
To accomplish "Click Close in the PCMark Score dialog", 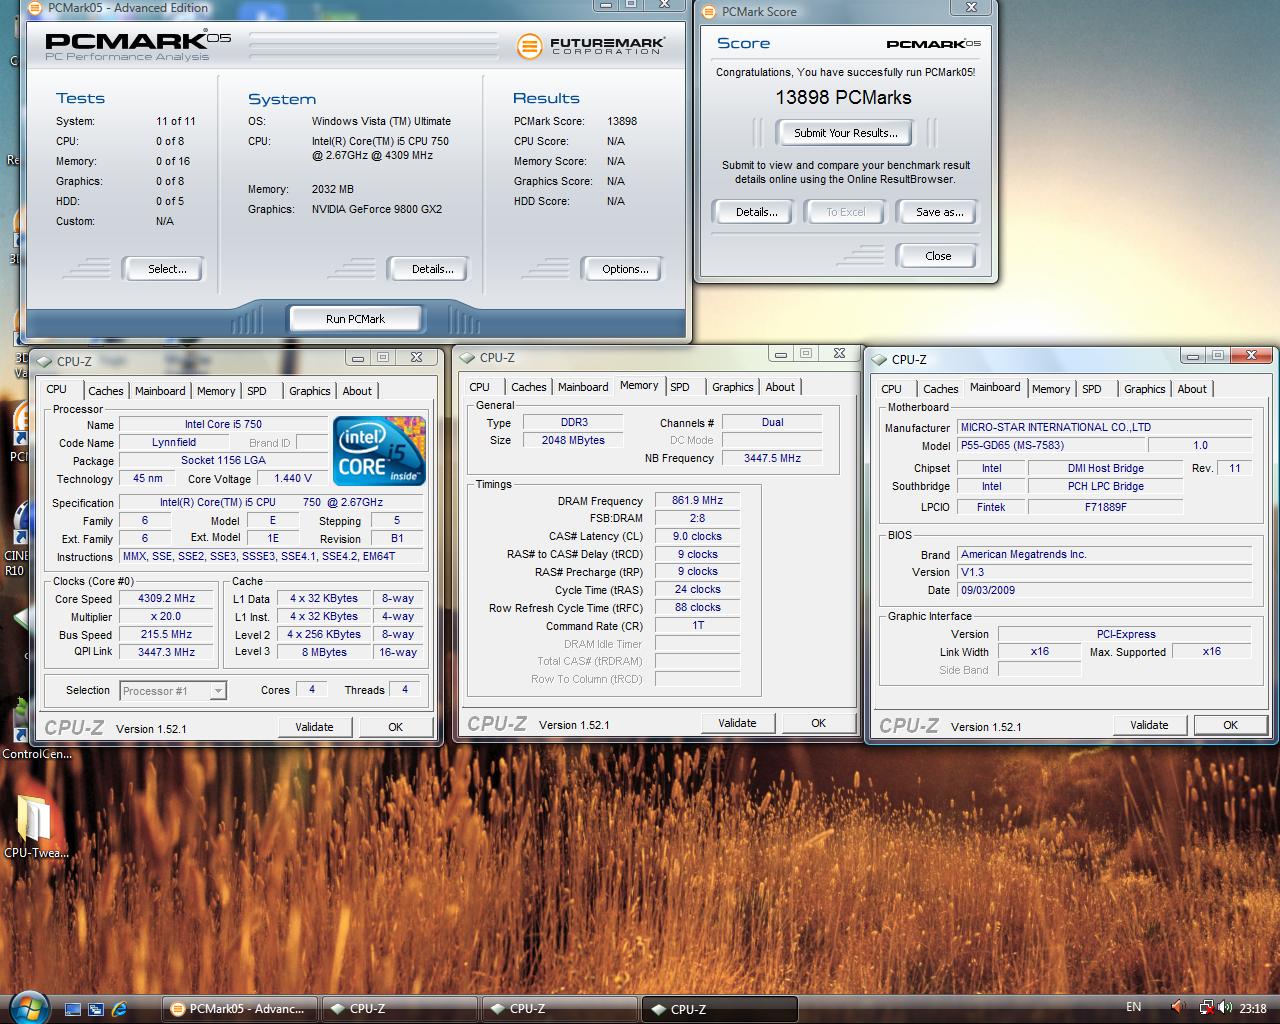I will 938,256.
